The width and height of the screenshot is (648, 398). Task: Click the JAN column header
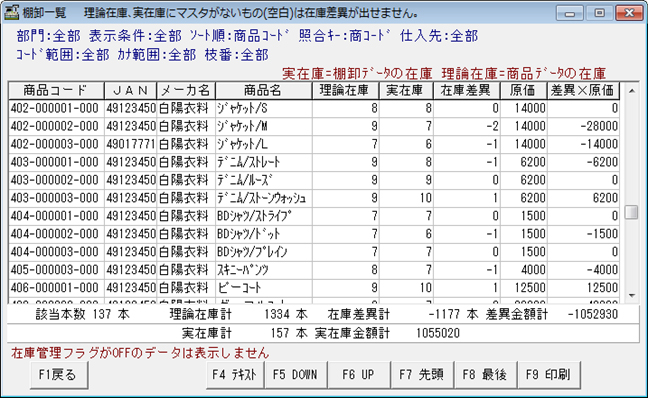click(131, 91)
